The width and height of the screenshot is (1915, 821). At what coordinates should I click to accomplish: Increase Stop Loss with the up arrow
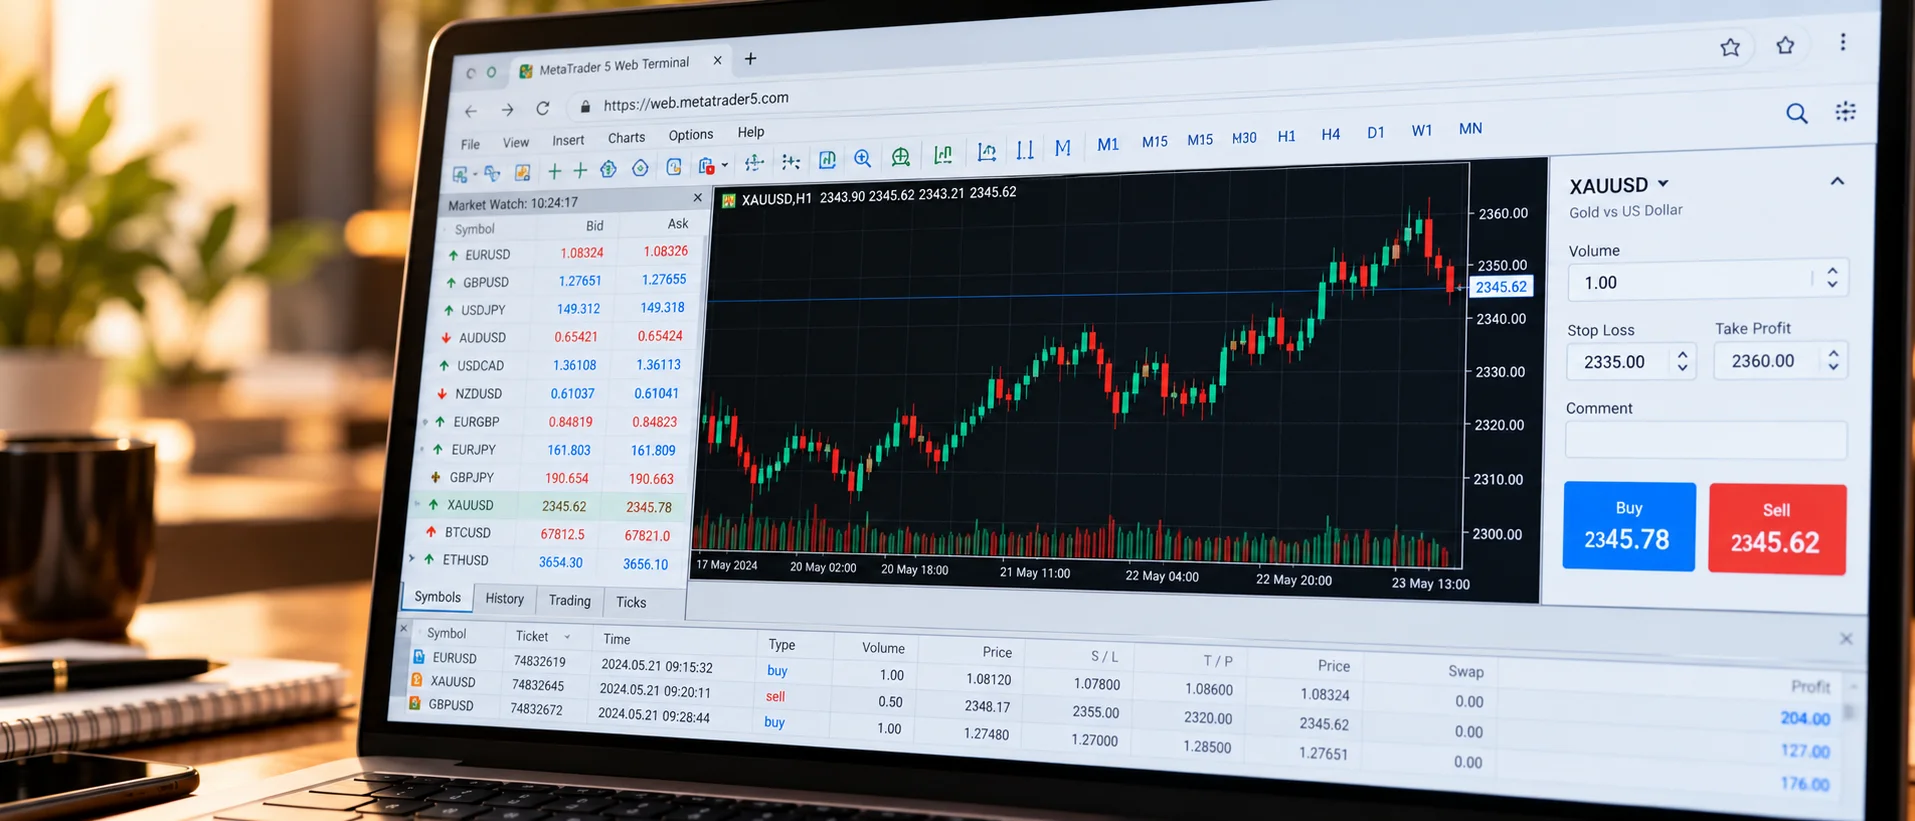tap(1682, 354)
